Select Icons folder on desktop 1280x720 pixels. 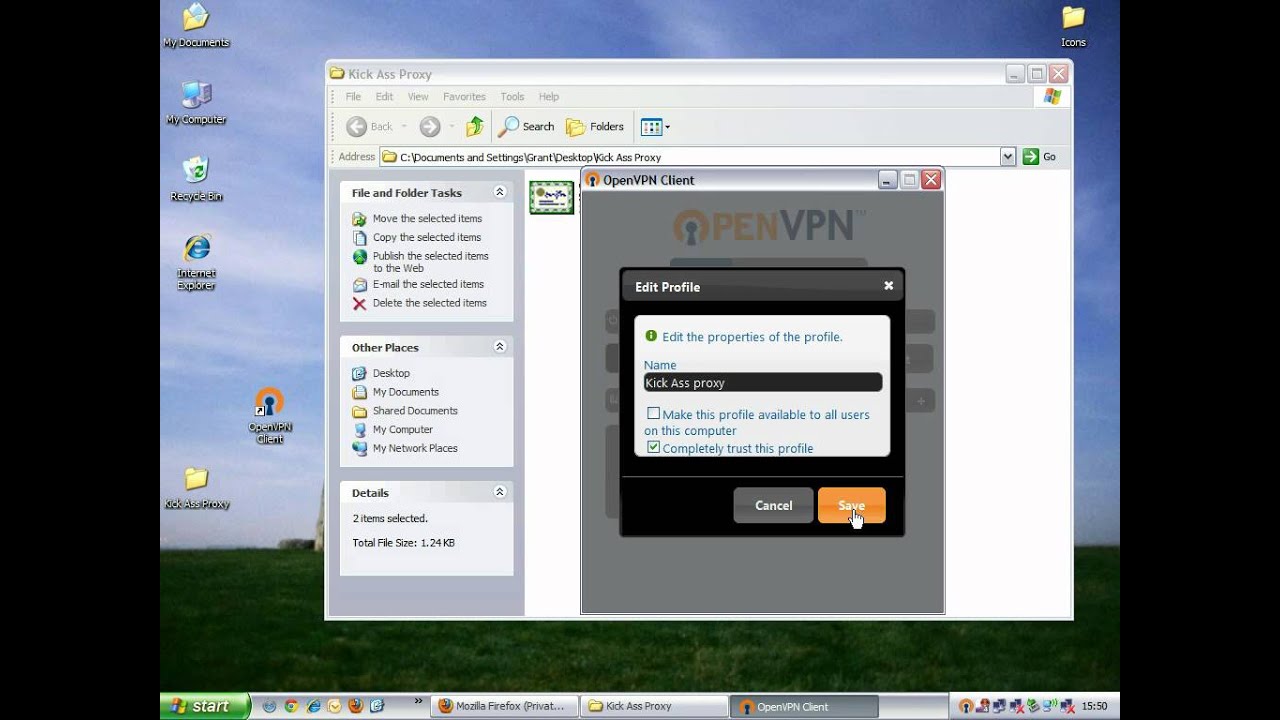coord(1073,26)
